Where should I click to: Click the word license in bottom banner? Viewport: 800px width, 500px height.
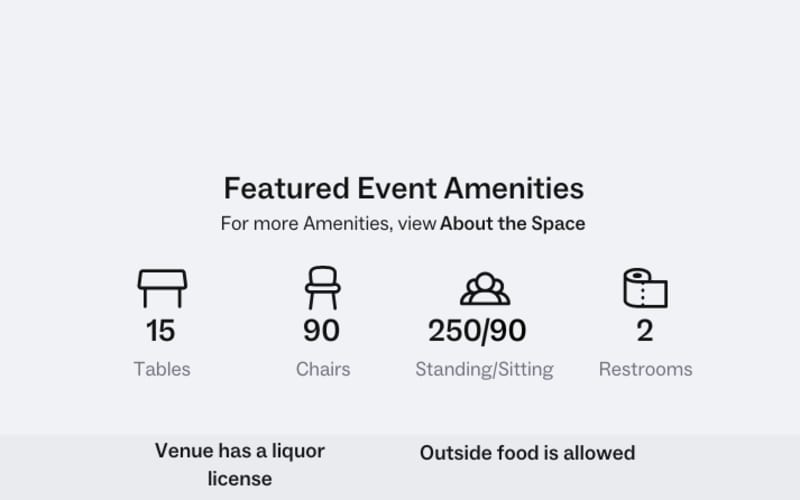pyautogui.click(x=240, y=479)
